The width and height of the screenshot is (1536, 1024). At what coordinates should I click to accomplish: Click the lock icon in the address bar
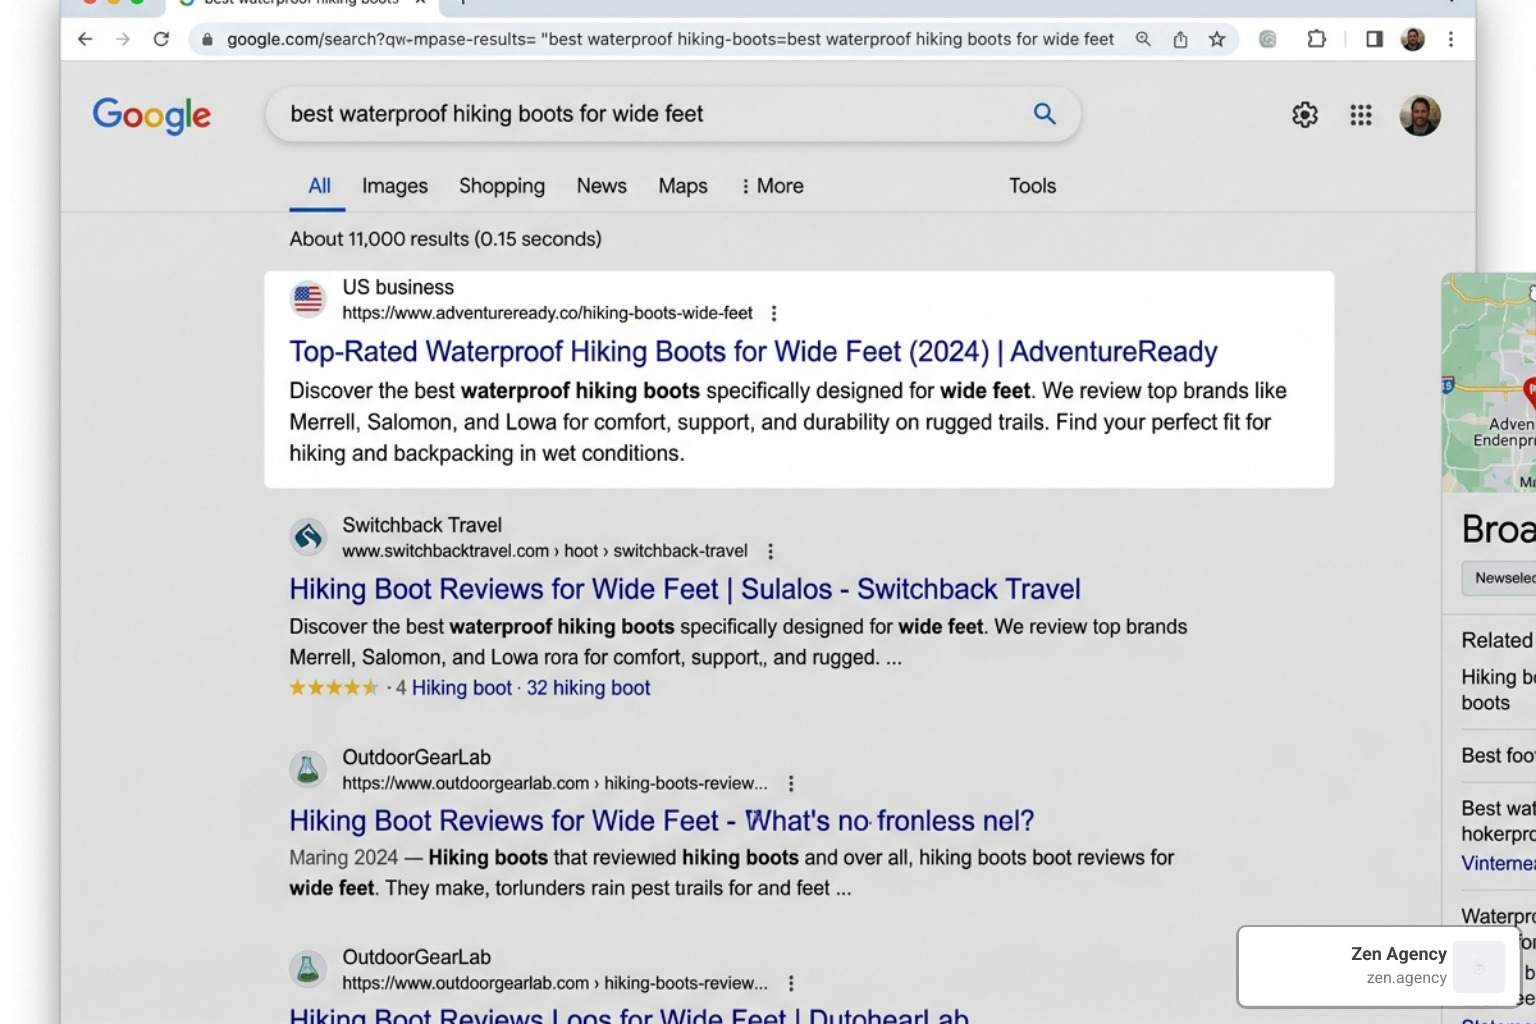[x=207, y=40]
